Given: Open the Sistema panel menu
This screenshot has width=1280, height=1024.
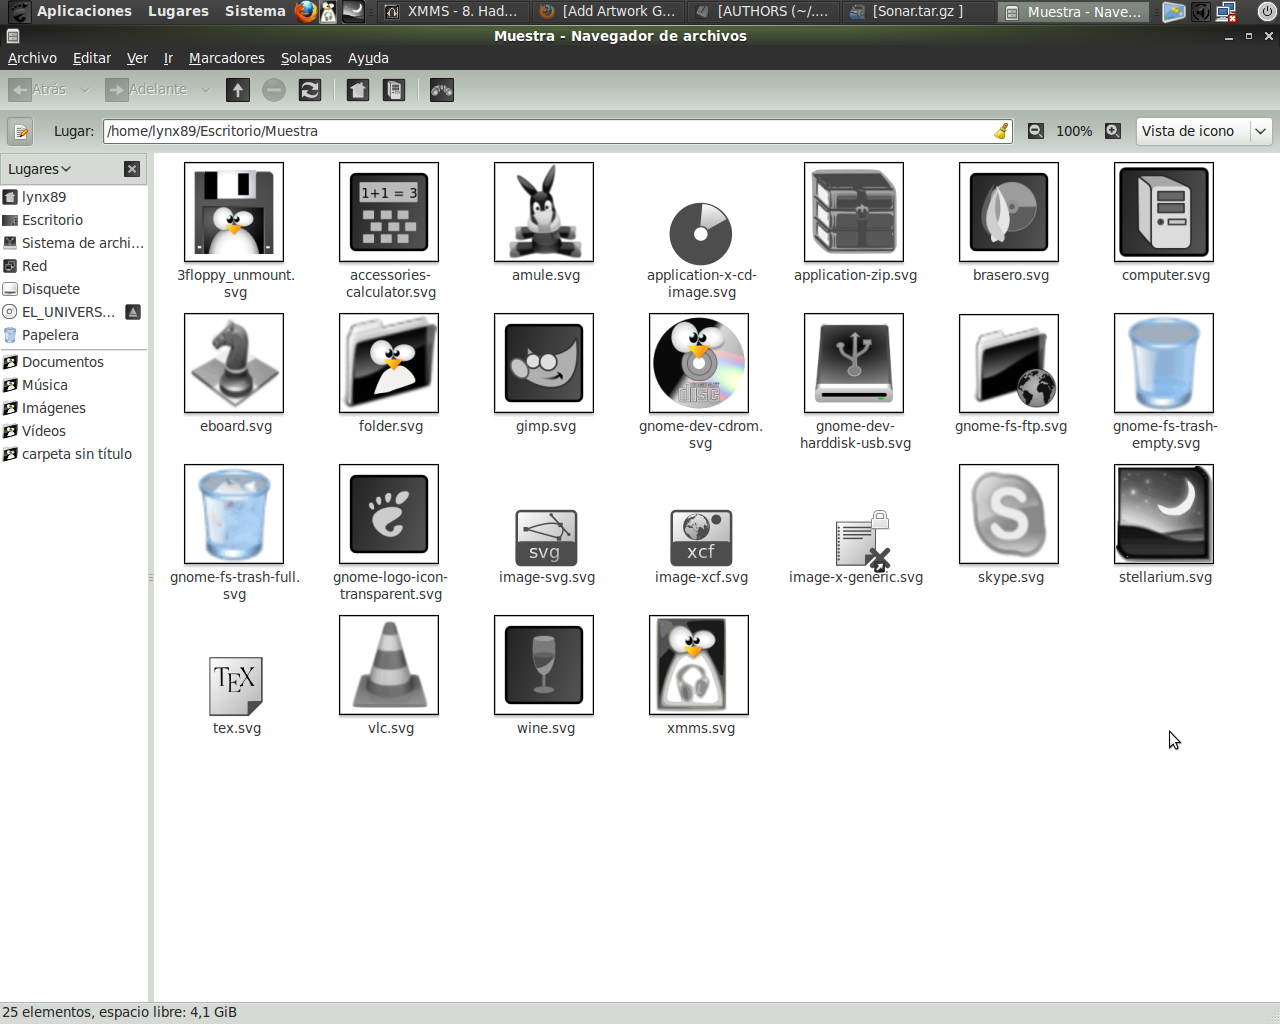Looking at the screenshot, I should (x=255, y=11).
